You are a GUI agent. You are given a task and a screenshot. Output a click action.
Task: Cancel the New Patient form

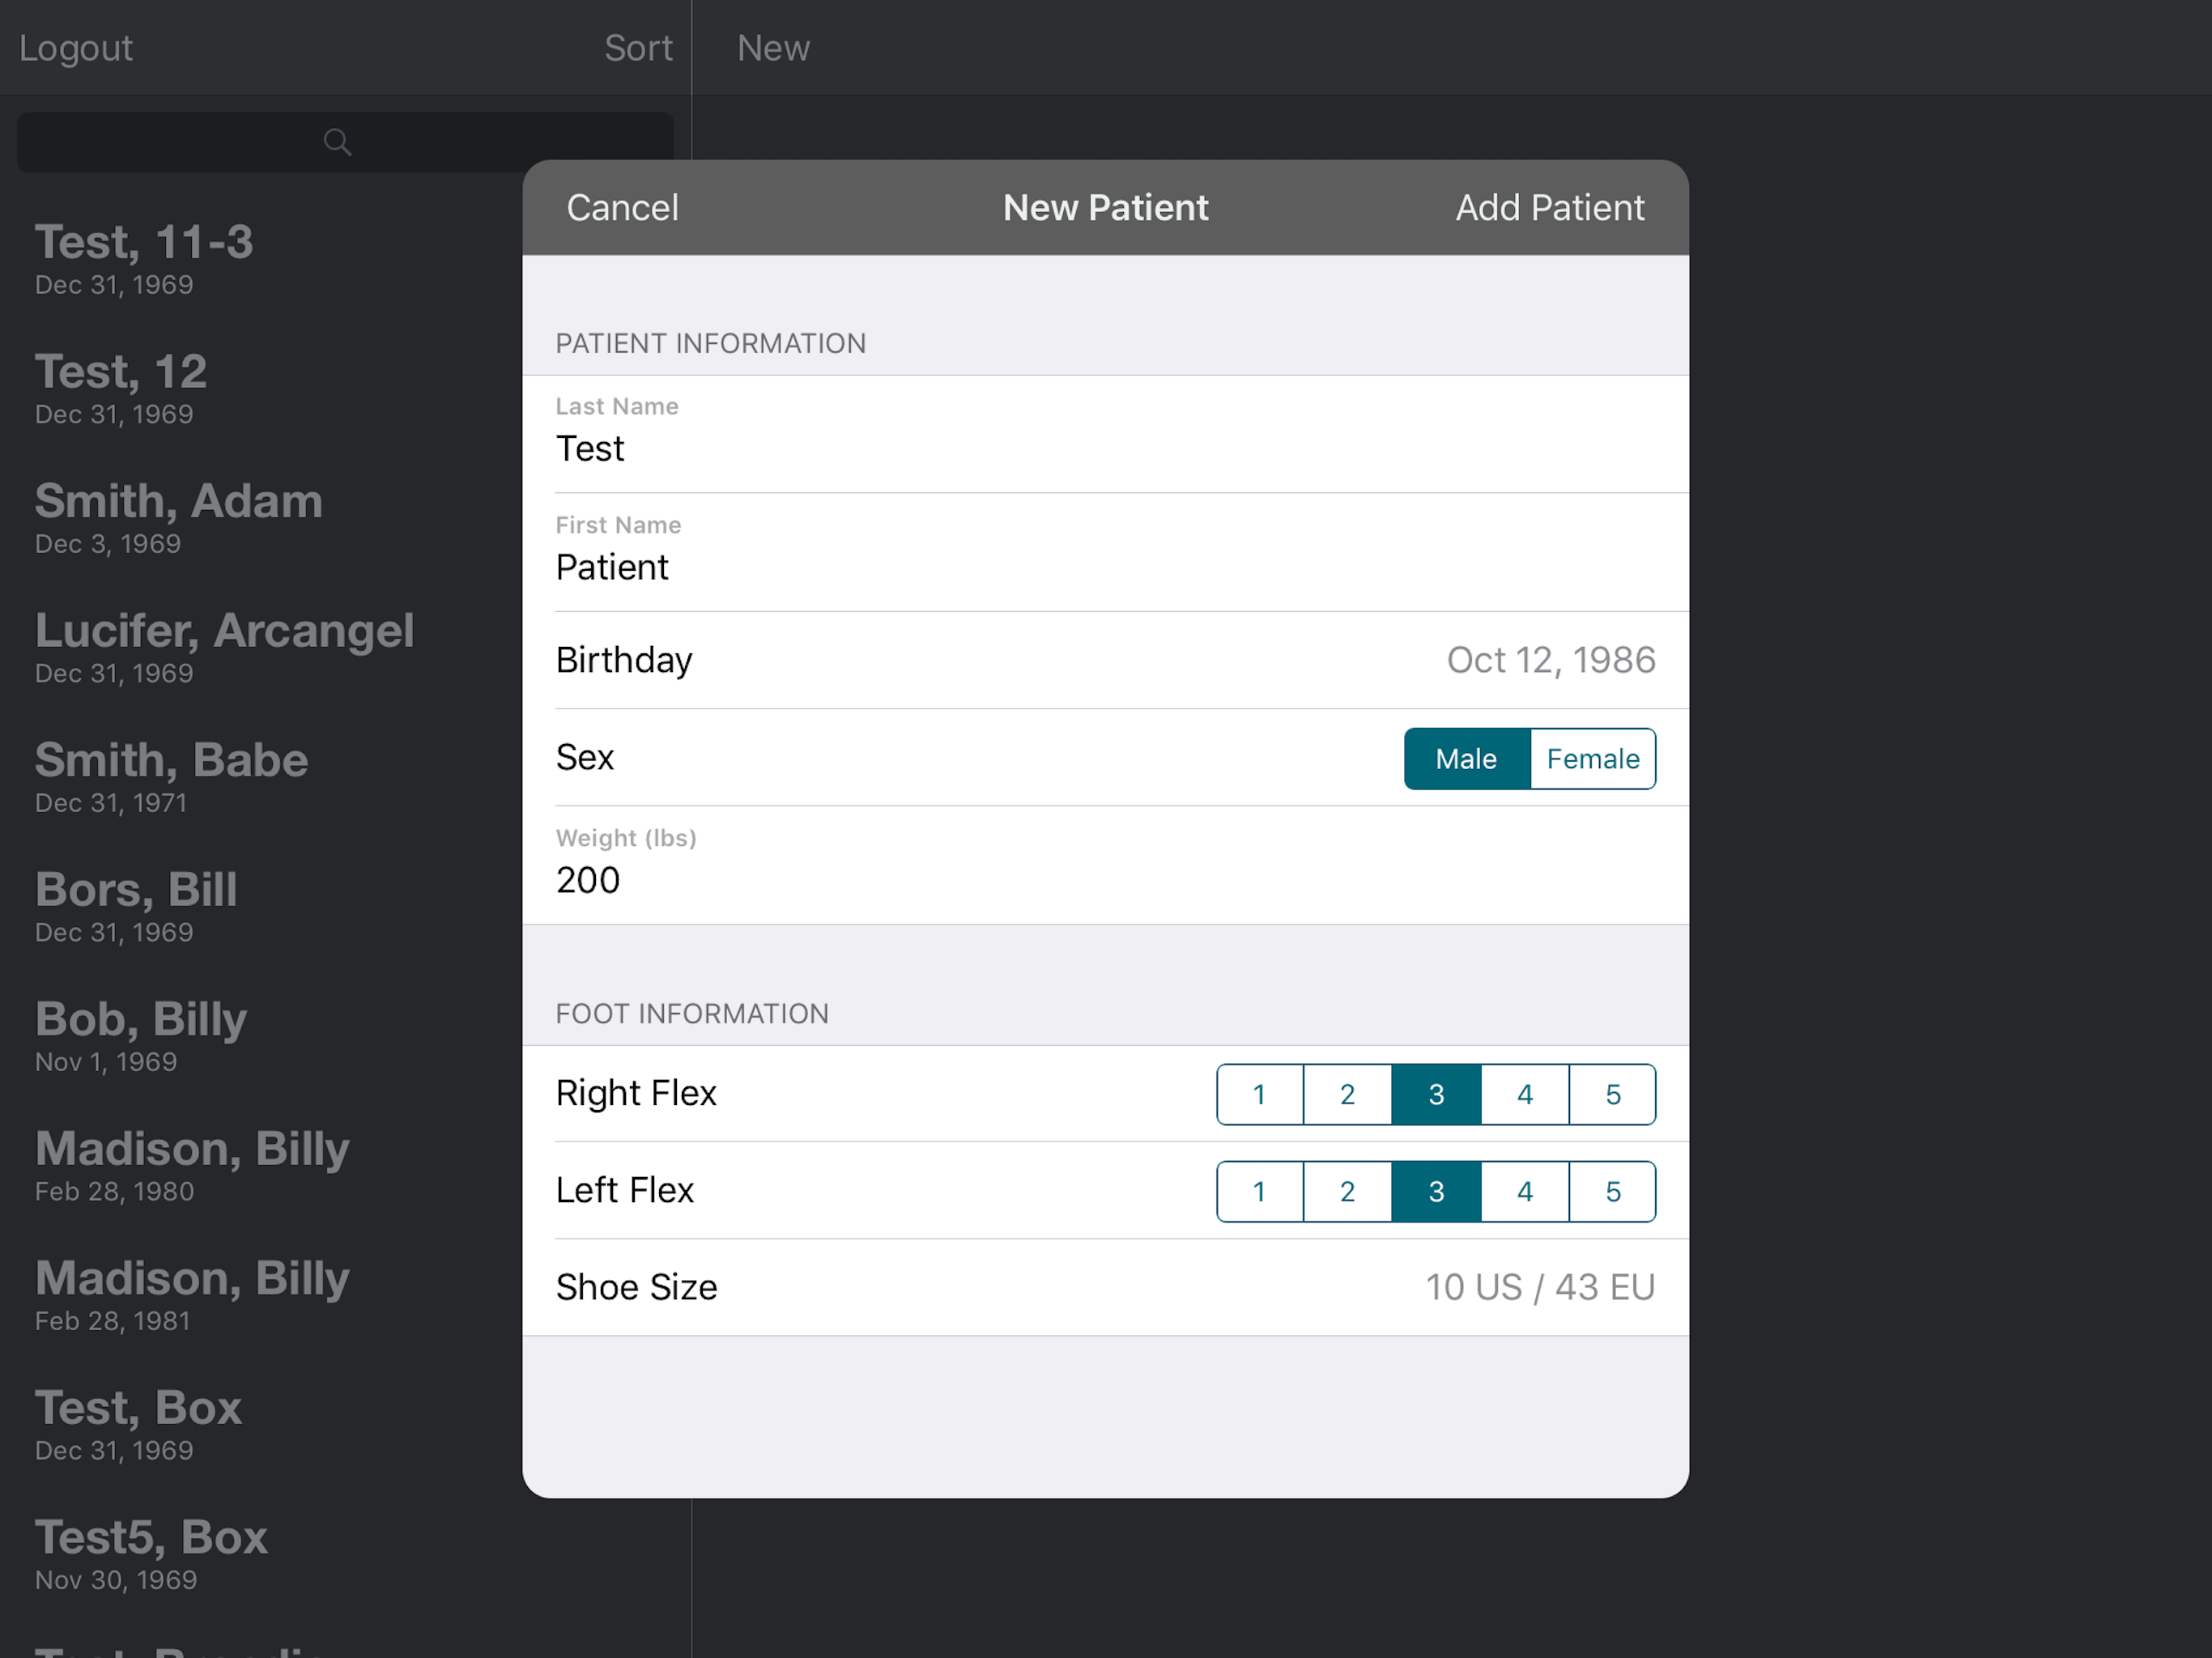tap(622, 208)
